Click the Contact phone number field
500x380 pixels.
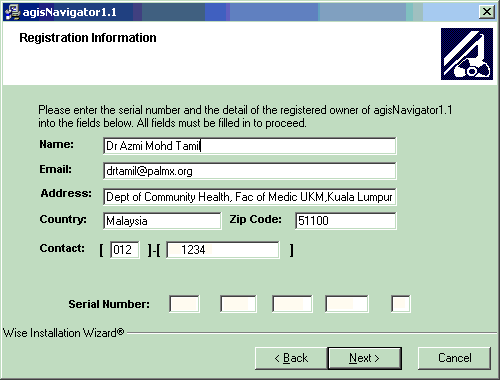coord(223,250)
